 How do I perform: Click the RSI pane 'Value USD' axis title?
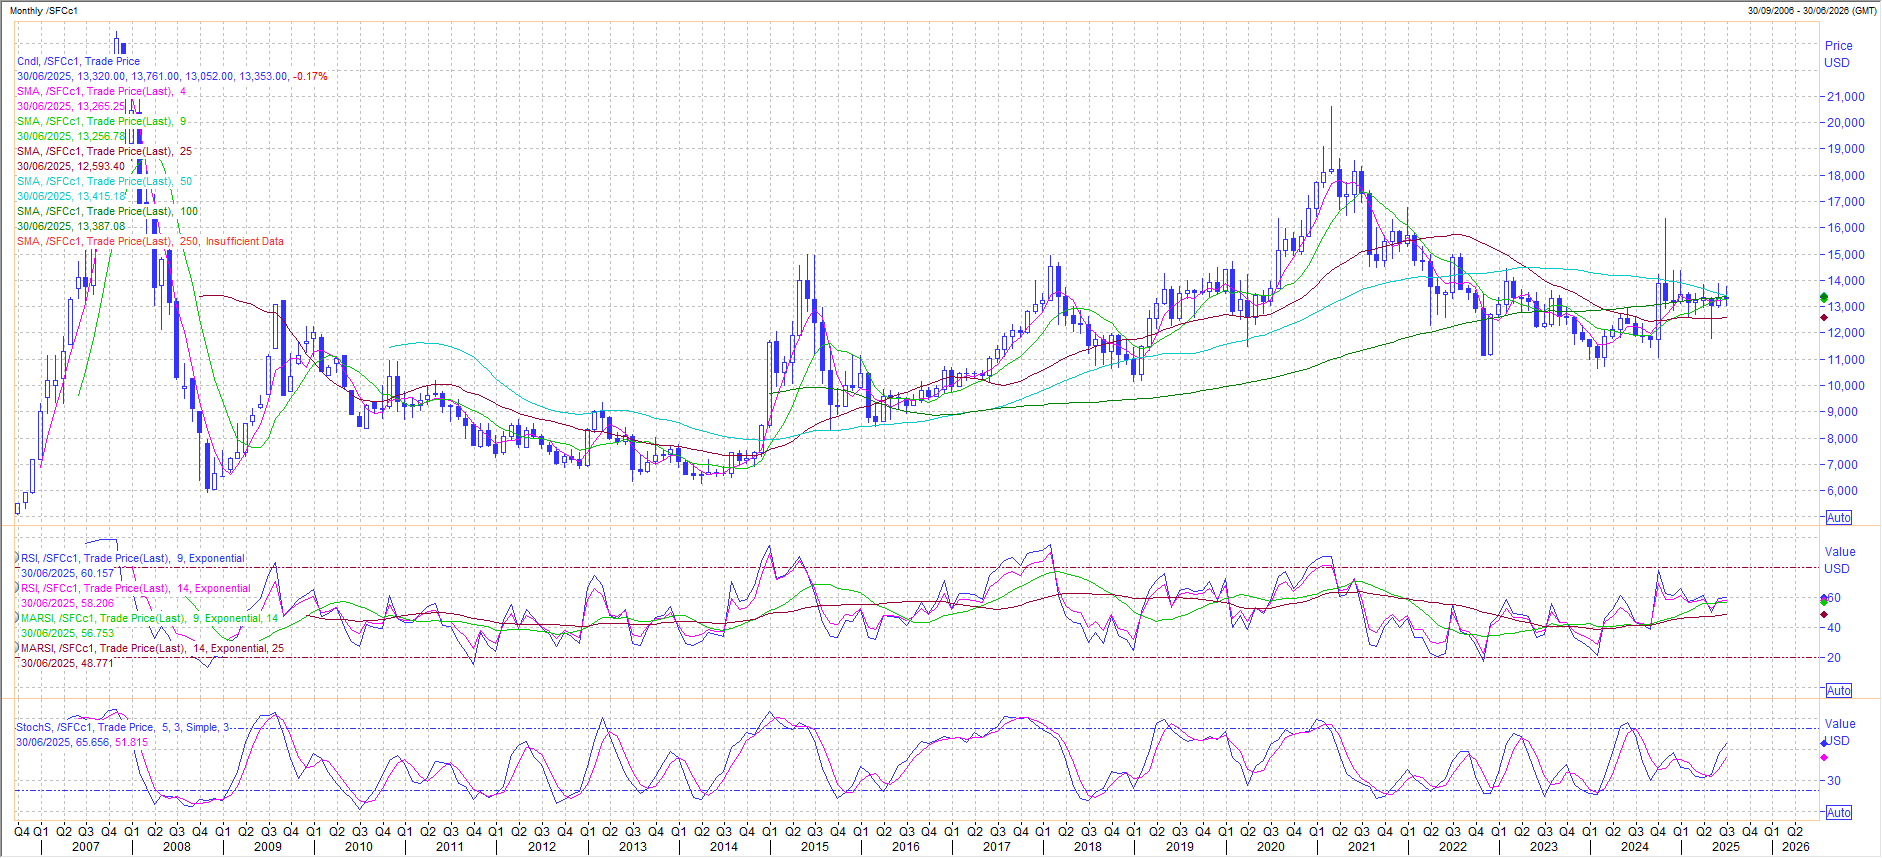coord(1839,560)
